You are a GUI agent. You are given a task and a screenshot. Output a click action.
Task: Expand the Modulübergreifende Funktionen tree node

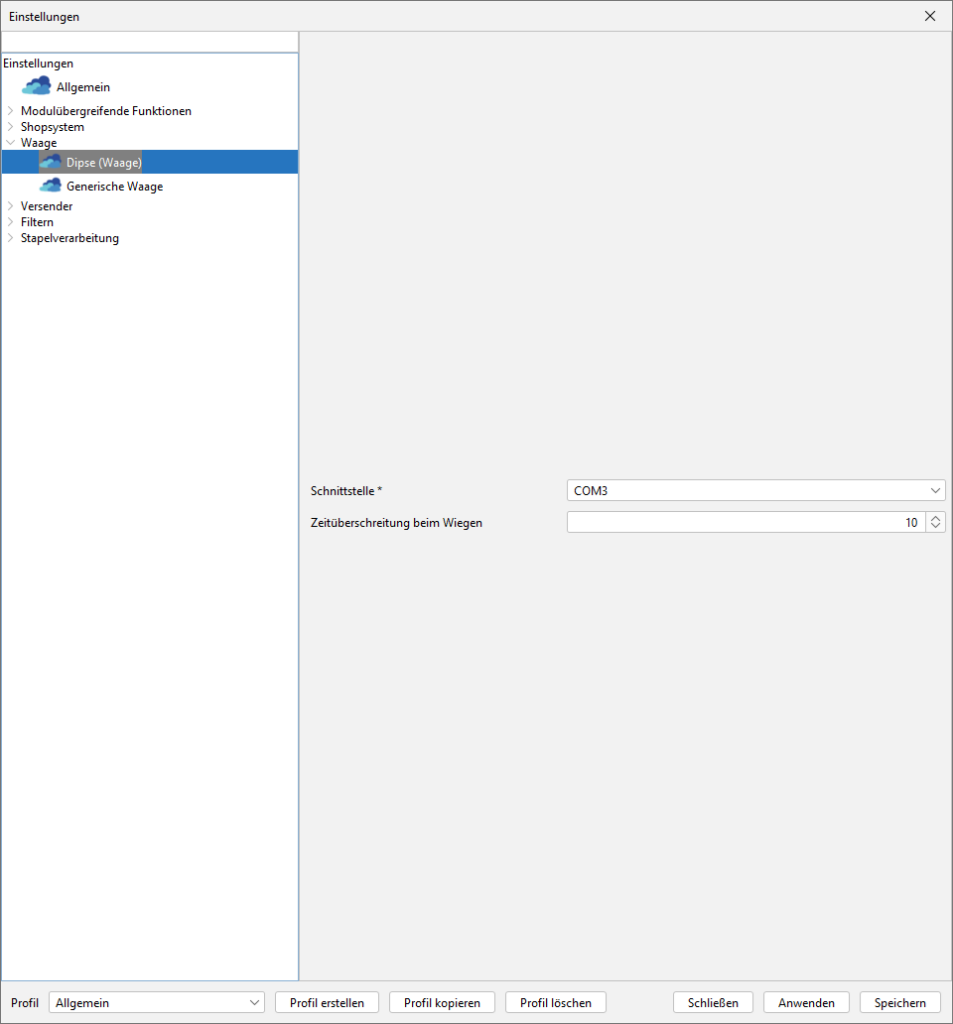[x=10, y=111]
